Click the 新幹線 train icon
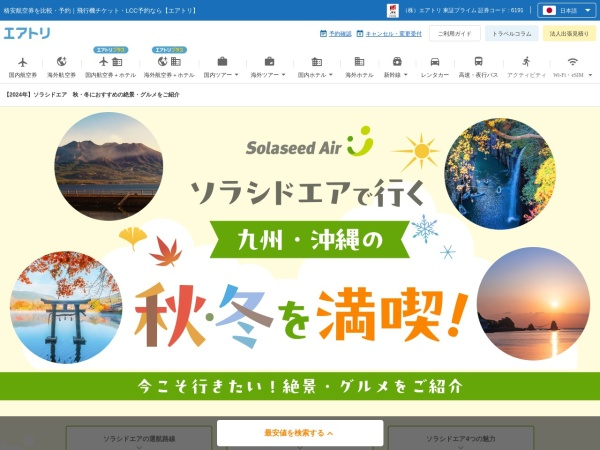 tap(397, 61)
